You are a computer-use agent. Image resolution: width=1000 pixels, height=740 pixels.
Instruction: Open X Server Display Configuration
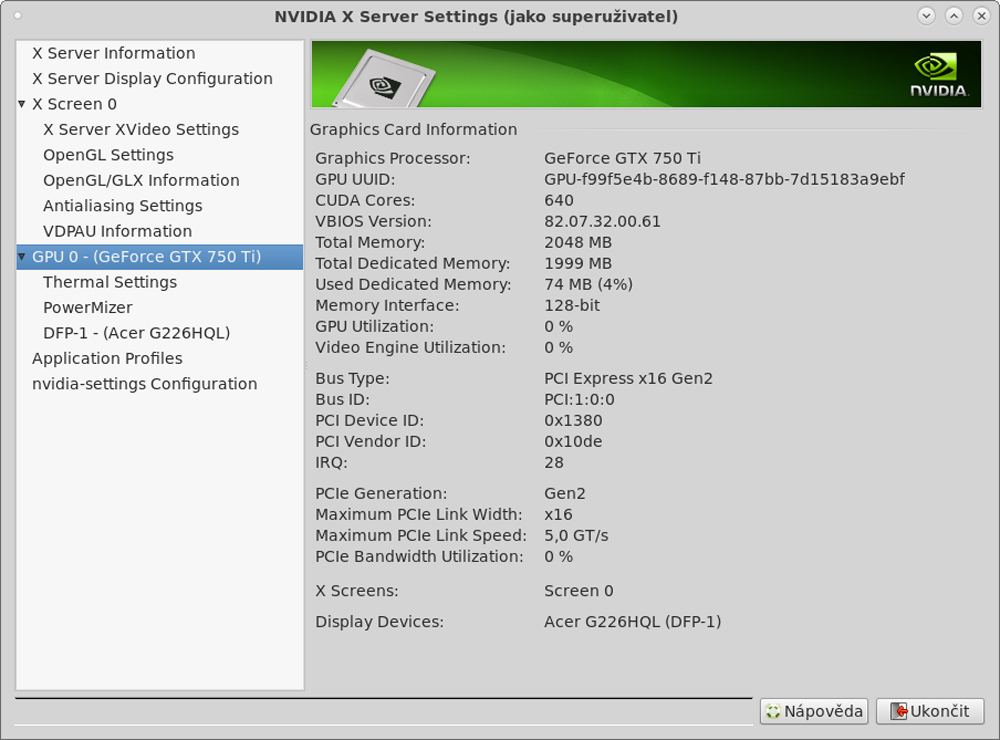tap(152, 78)
